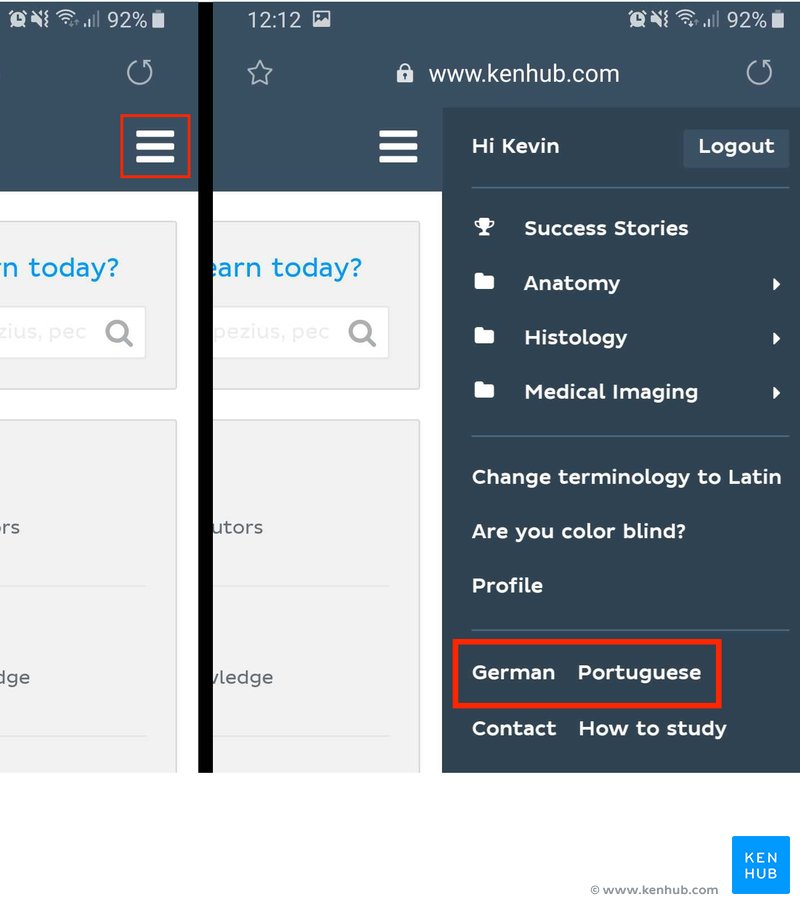Tap Wi-Fi icon in right status bar

click(686, 19)
